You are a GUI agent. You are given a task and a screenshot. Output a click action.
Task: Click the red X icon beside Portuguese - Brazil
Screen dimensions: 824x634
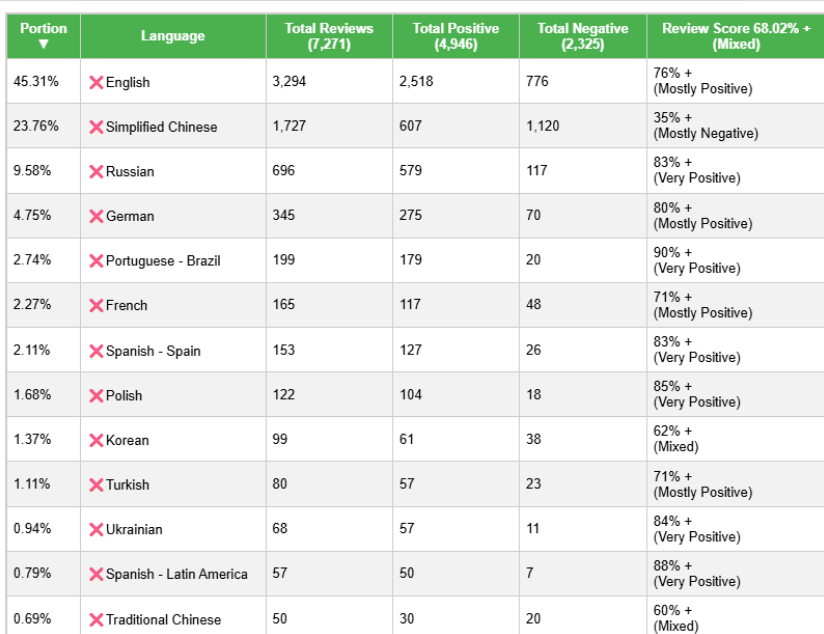pos(96,261)
